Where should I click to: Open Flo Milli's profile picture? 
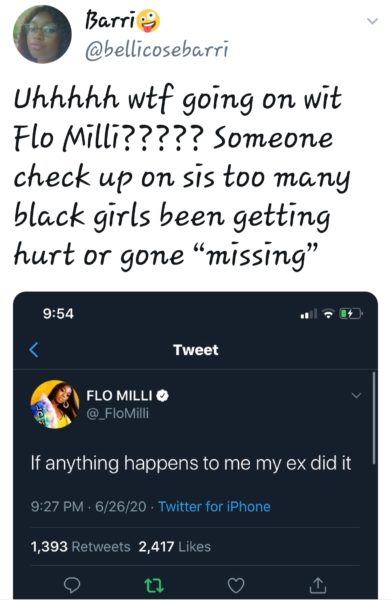(55, 404)
